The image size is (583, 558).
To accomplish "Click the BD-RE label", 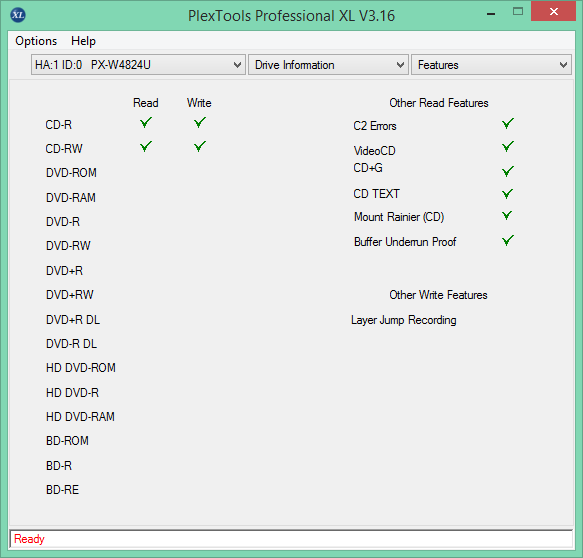I will point(62,490).
